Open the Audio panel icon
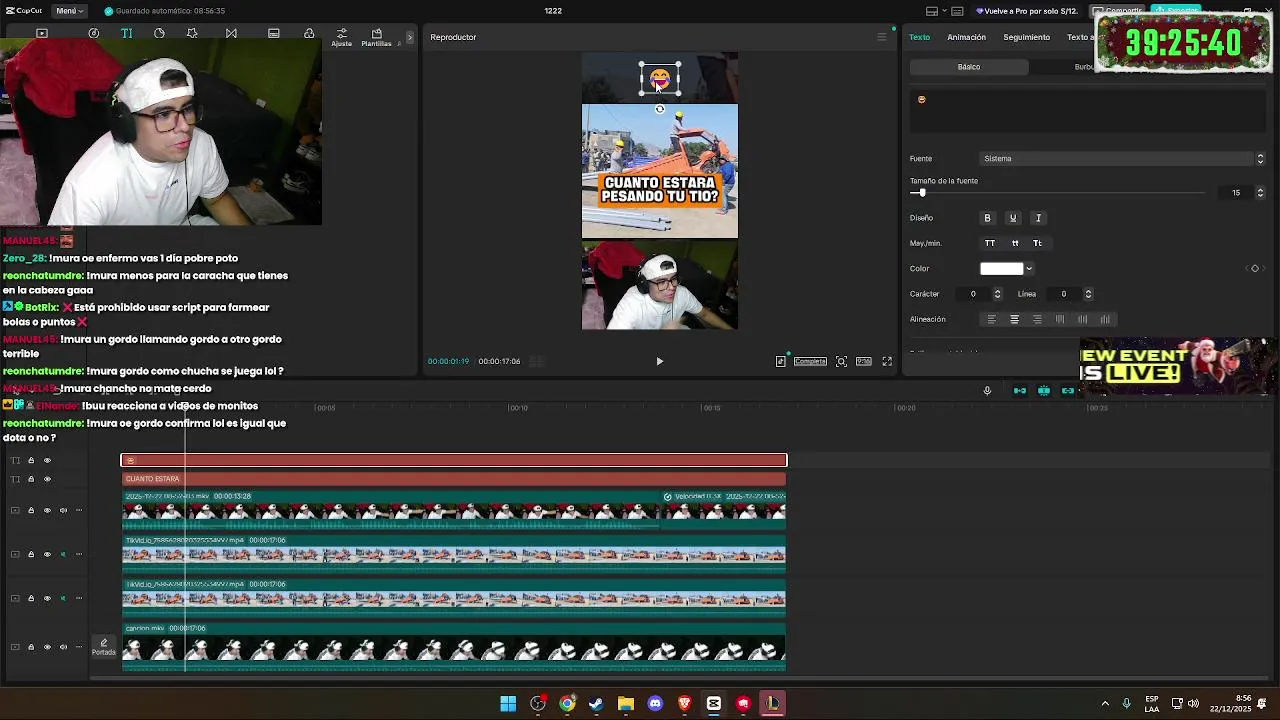This screenshot has width=1280, height=720. 94,34
